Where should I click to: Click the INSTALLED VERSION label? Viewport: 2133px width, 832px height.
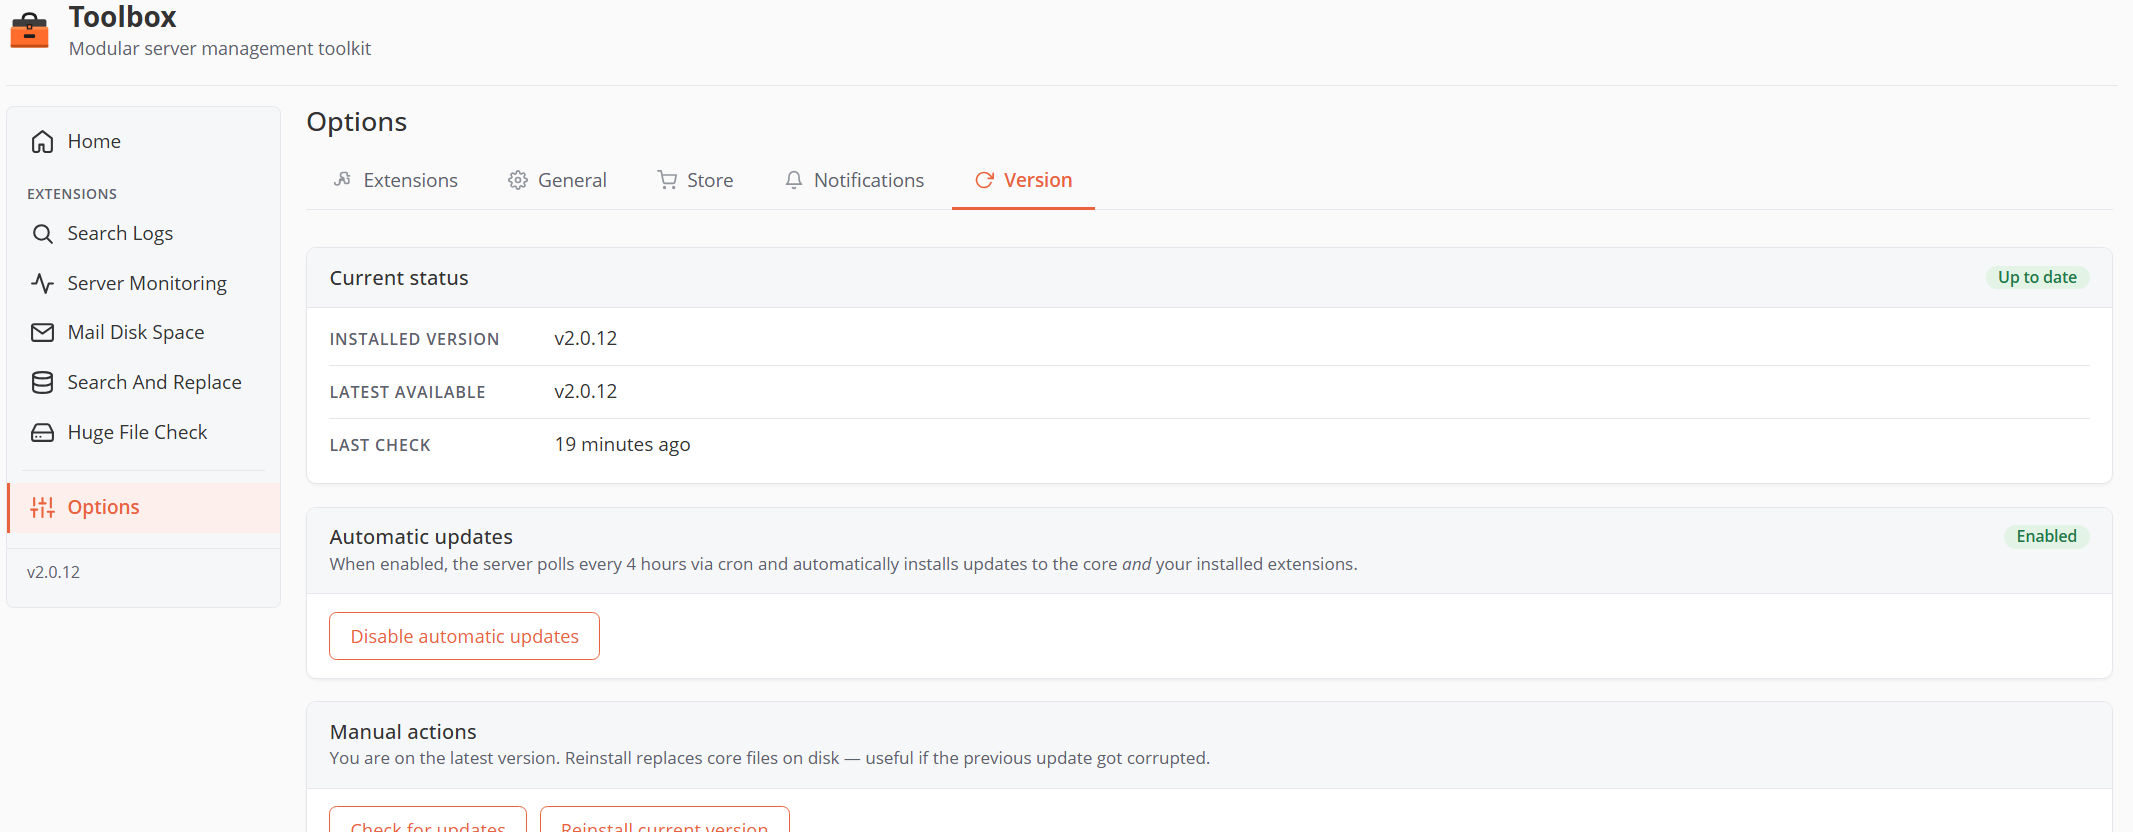[414, 339]
